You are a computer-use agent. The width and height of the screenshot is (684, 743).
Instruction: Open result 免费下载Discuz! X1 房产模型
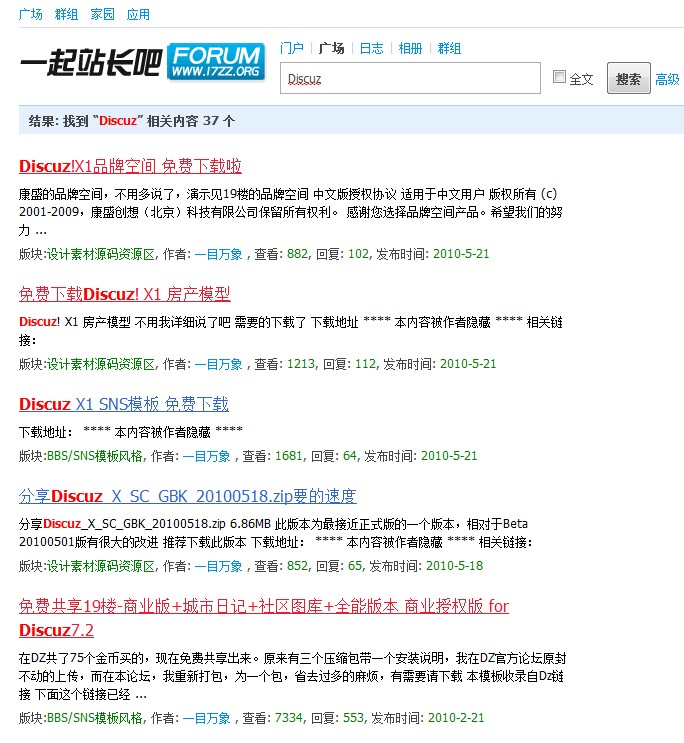click(125, 294)
